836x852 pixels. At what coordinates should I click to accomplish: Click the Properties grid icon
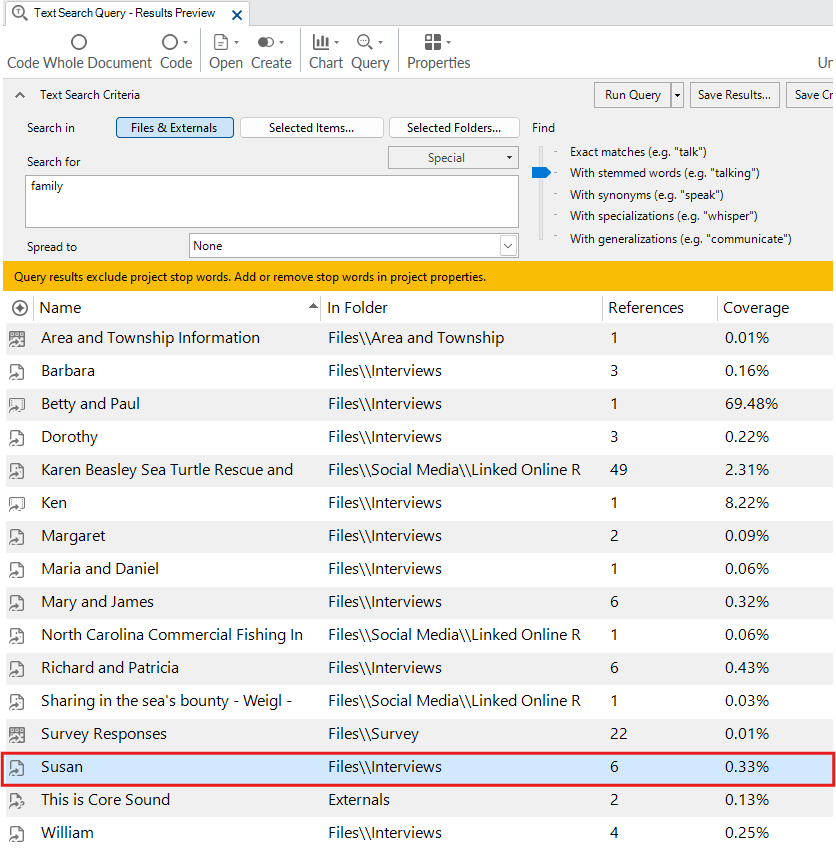pos(433,42)
